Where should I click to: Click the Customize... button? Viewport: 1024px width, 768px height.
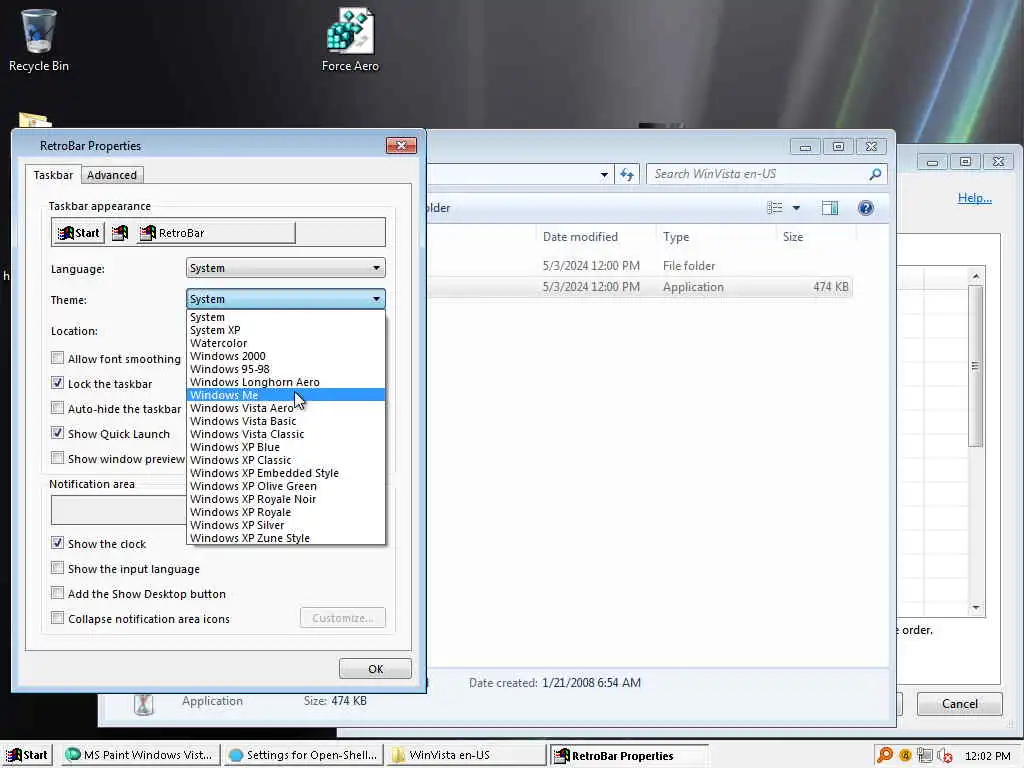tap(343, 618)
